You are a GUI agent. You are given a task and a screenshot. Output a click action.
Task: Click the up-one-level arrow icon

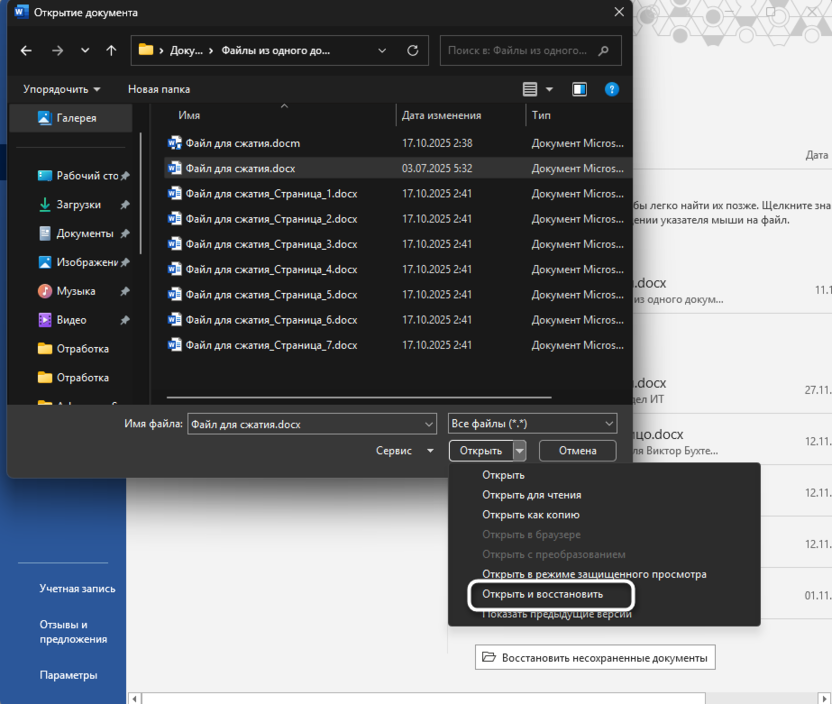111,50
